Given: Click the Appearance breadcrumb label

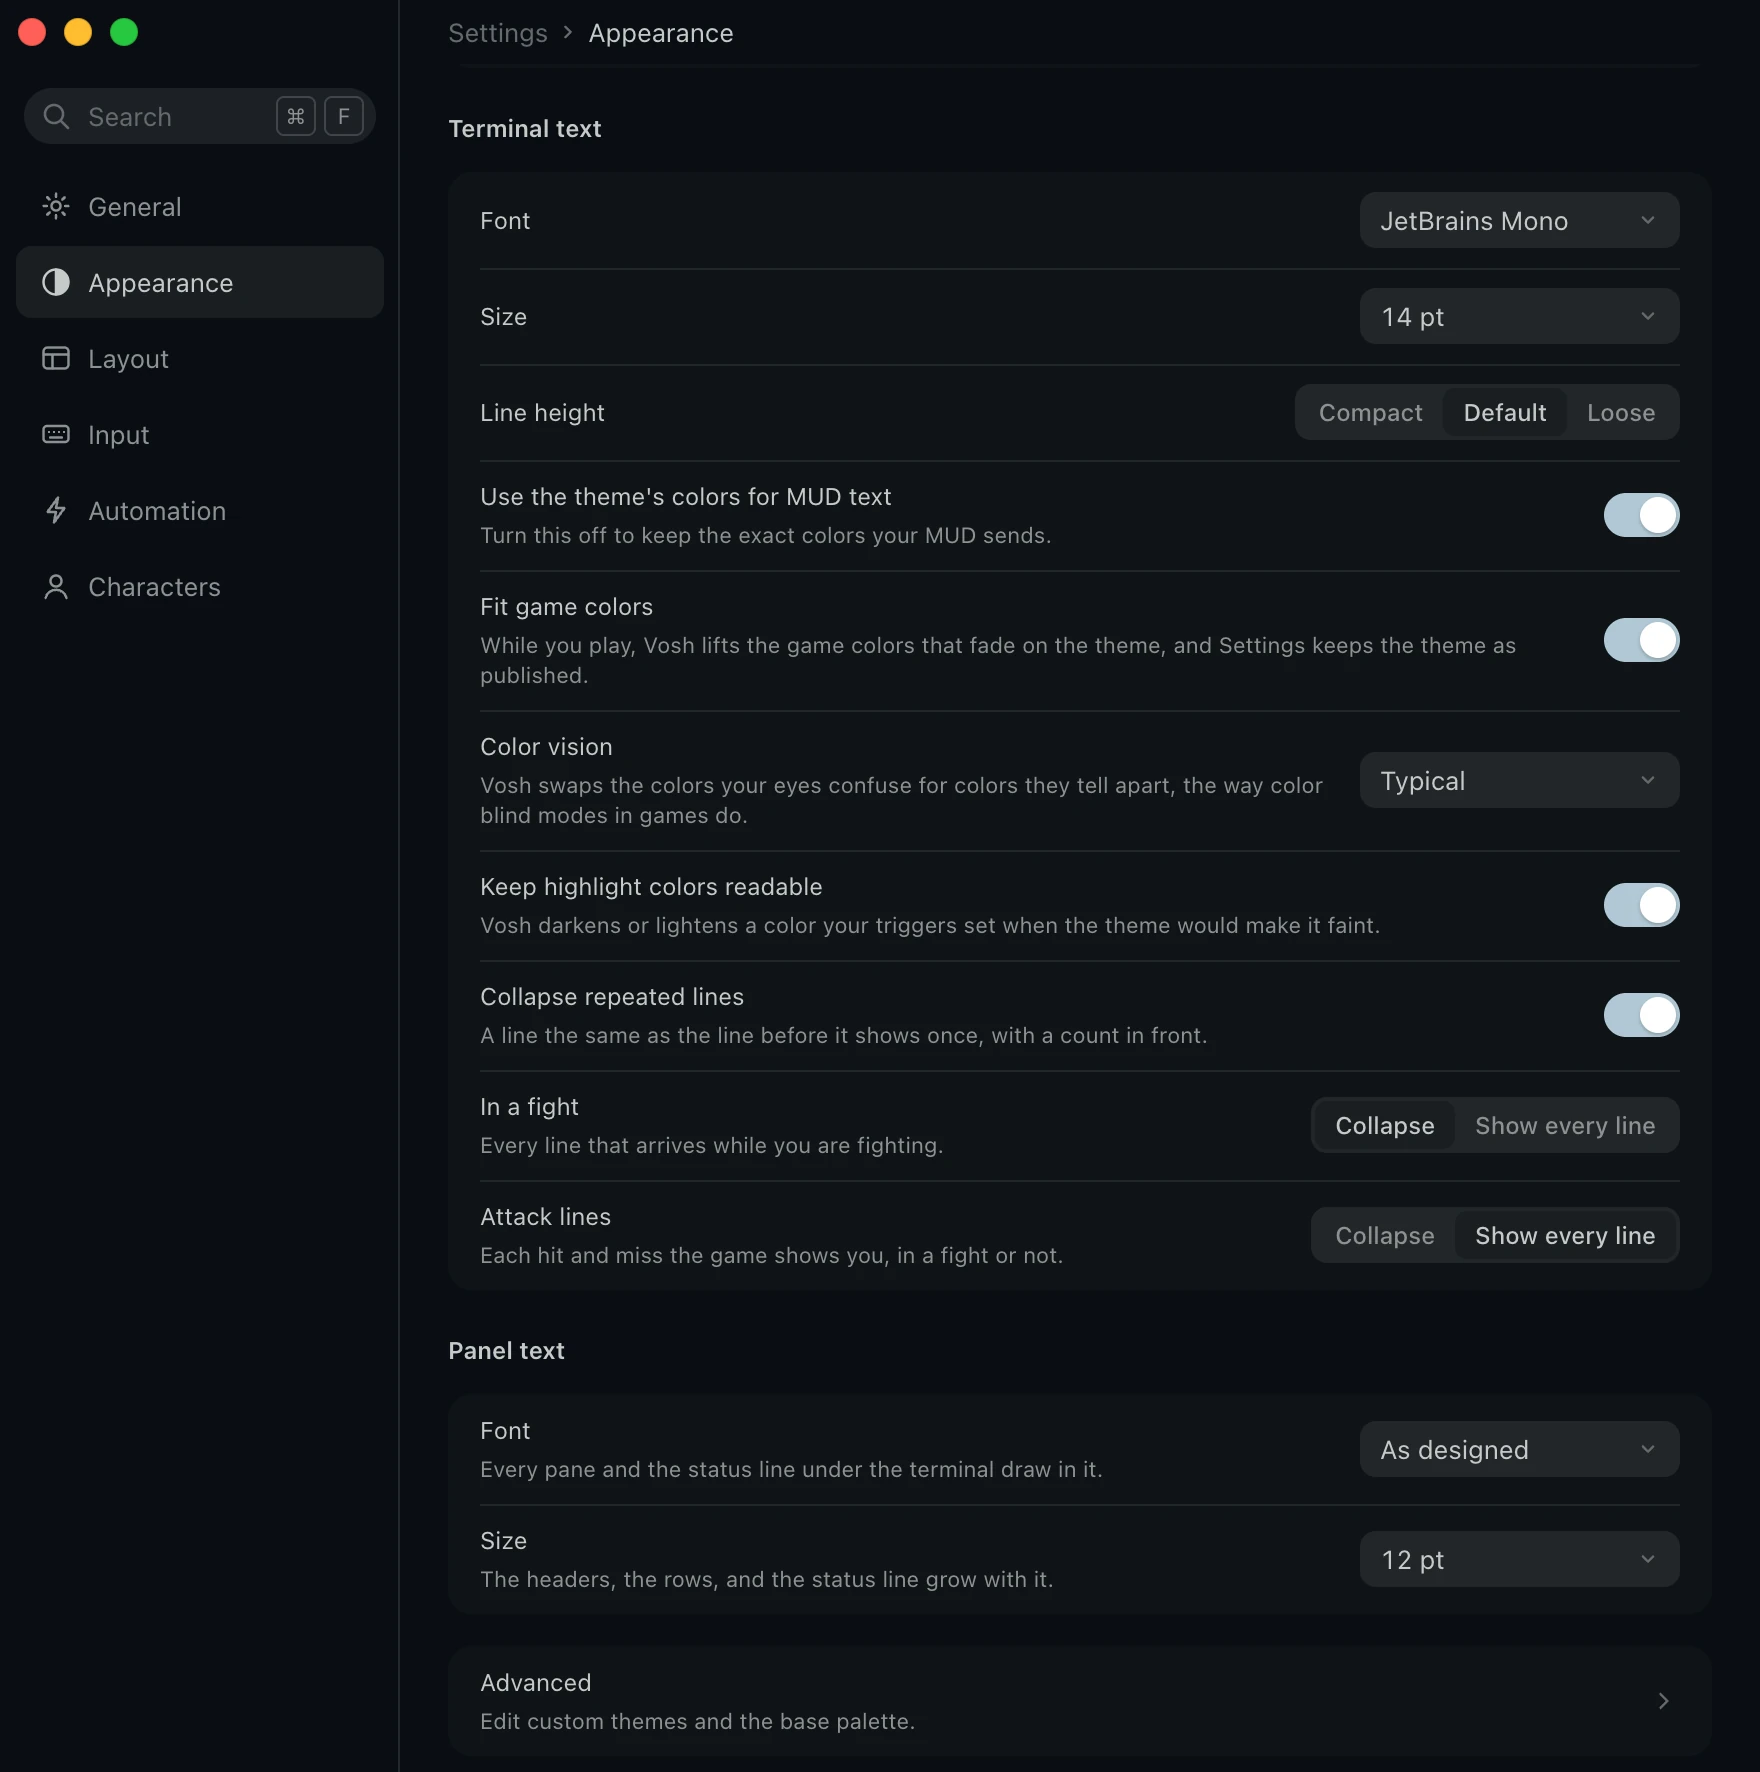Looking at the screenshot, I should click(x=661, y=33).
